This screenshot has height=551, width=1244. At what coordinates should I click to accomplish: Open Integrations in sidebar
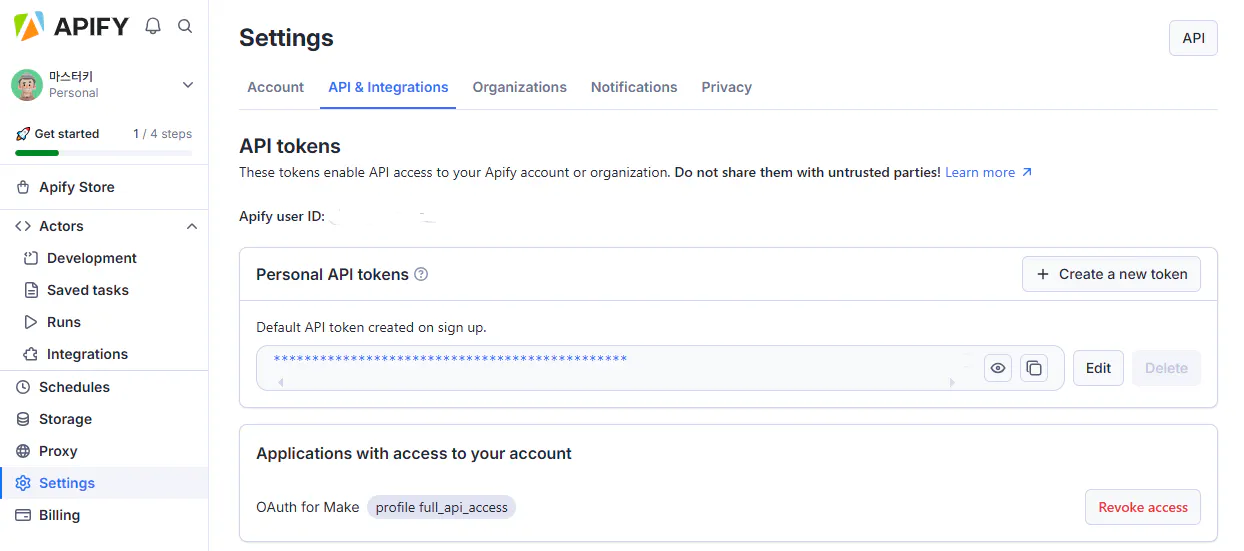pos(87,354)
